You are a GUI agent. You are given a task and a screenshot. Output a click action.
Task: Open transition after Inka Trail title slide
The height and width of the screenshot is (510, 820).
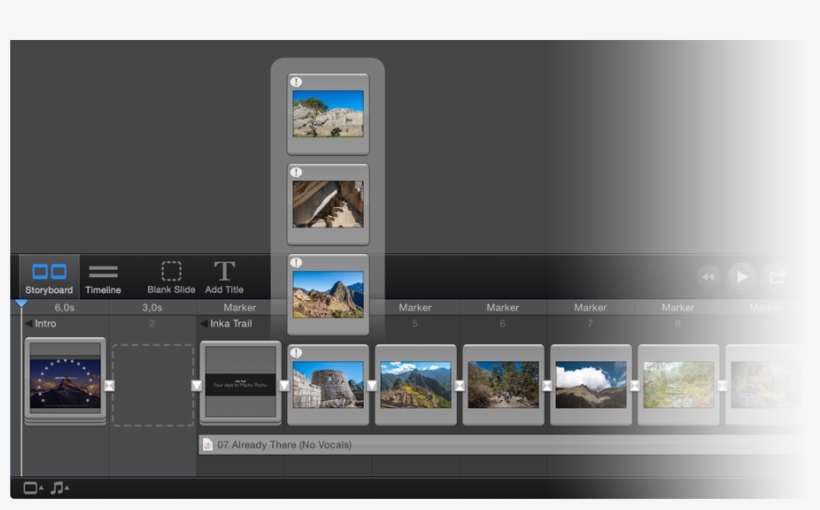click(284, 386)
